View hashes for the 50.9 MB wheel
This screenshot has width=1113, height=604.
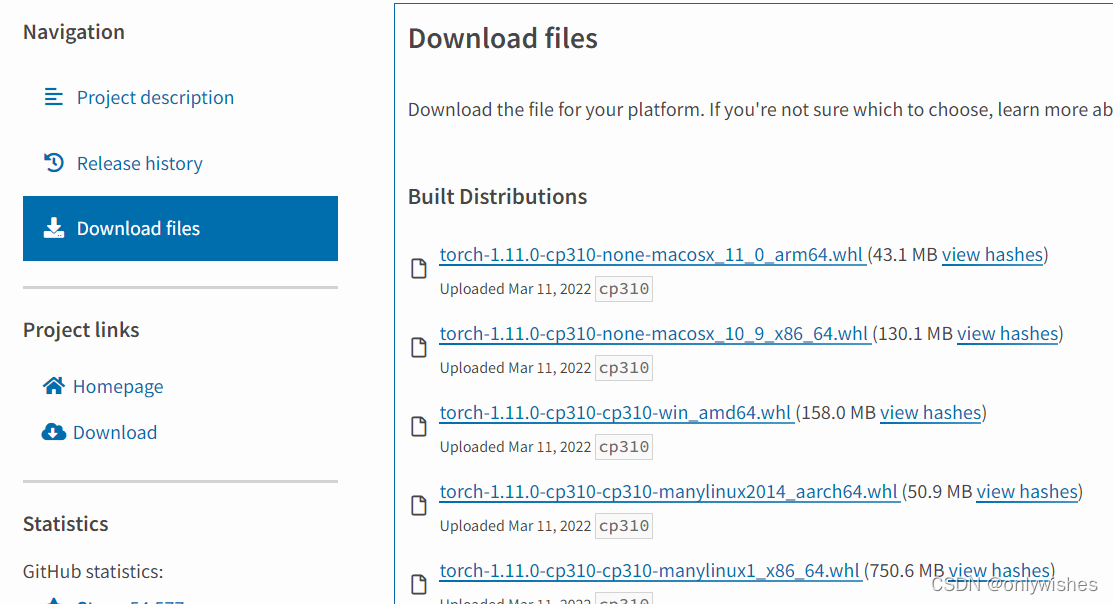[x=1027, y=491]
